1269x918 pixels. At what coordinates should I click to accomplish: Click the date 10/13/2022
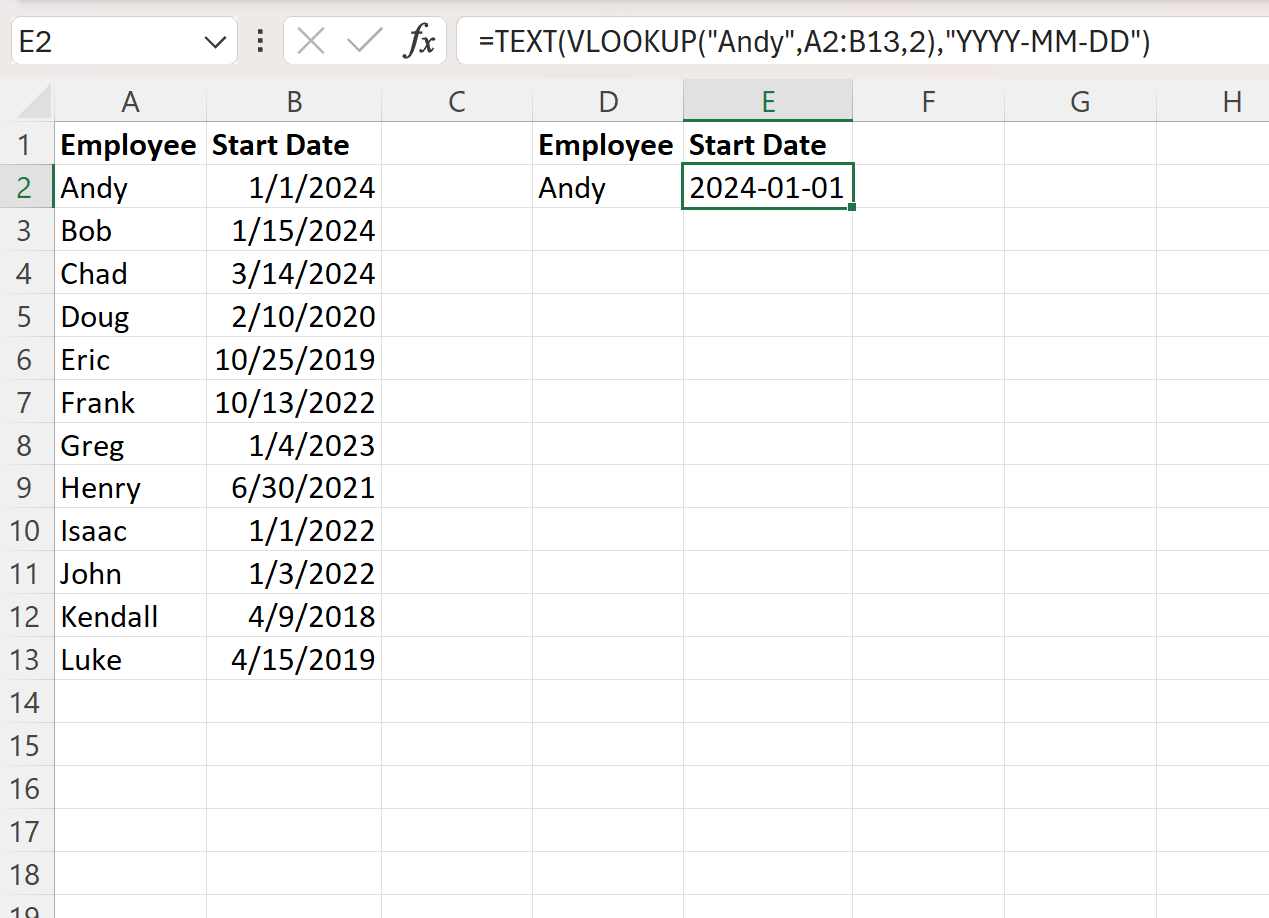pyautogui.click(x=294, y=403)
